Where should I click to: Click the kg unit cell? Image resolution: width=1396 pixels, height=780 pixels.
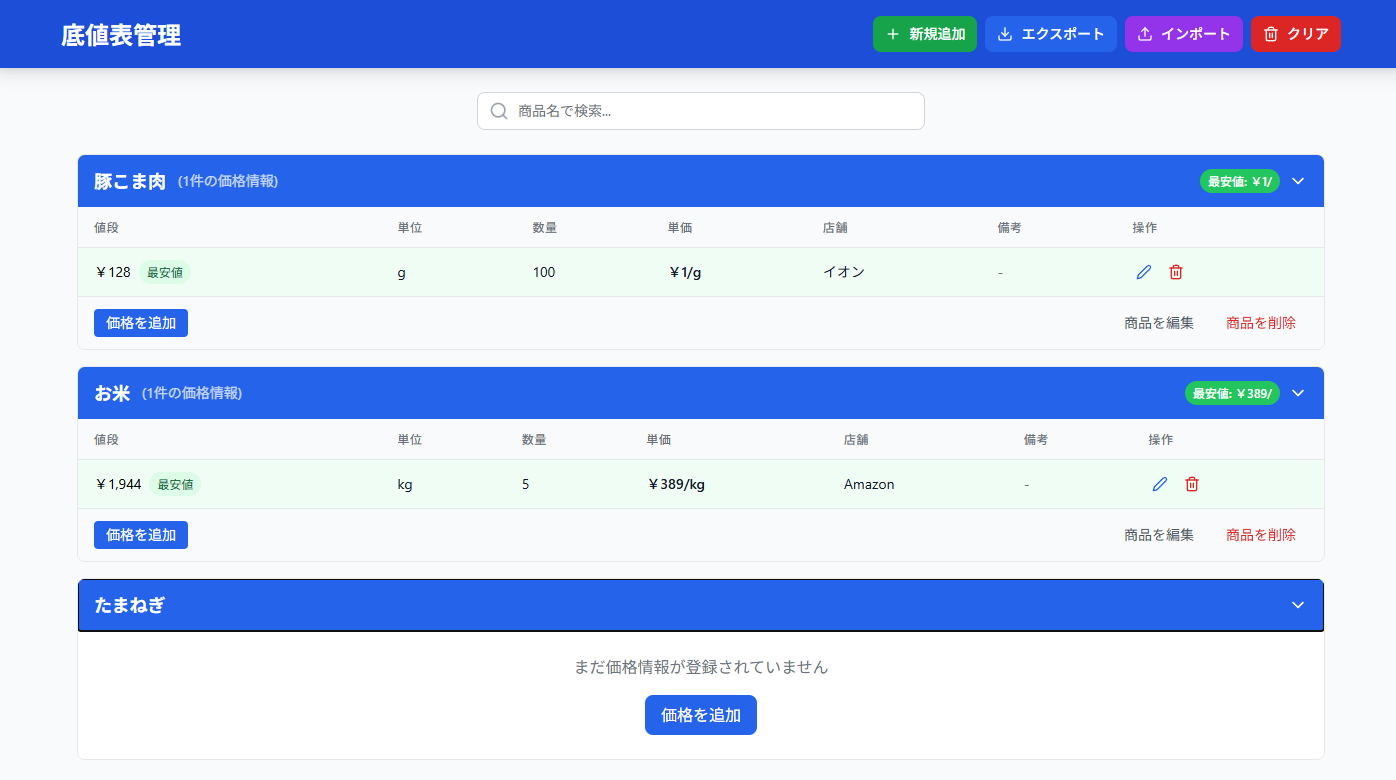click(405, 484)
